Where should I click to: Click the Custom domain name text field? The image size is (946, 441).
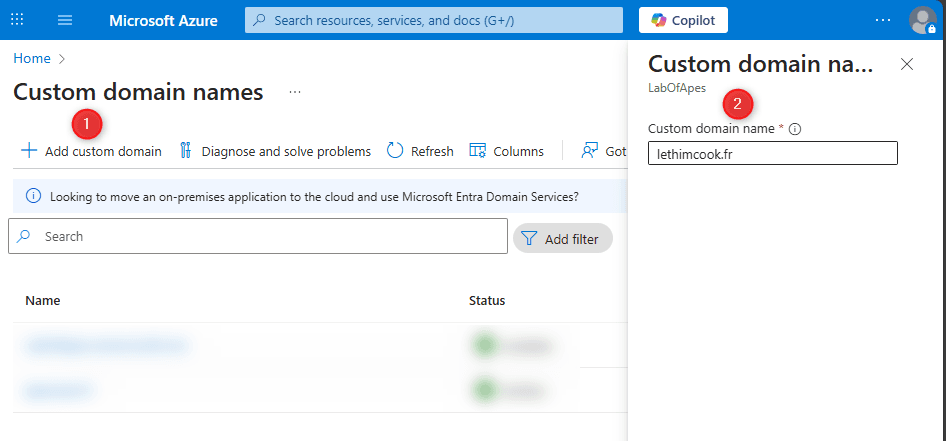point(772,153)
